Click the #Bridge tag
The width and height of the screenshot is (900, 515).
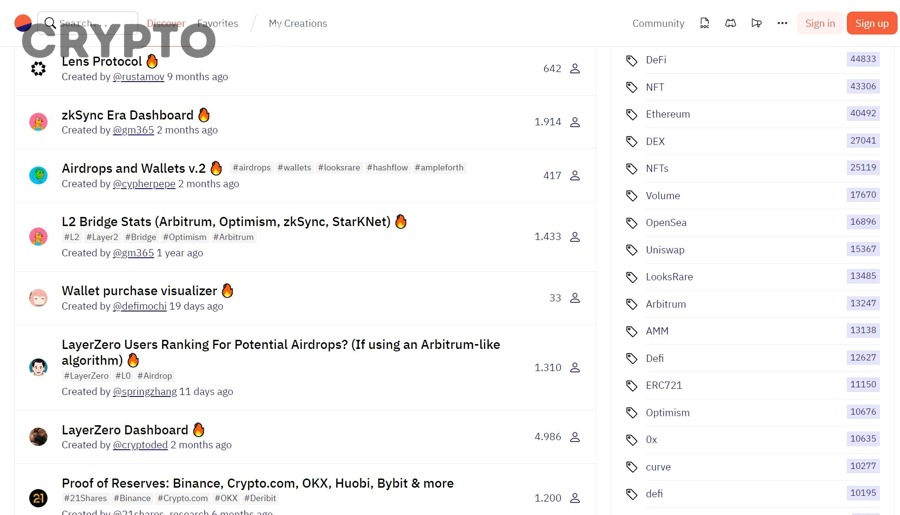(141, 237)
